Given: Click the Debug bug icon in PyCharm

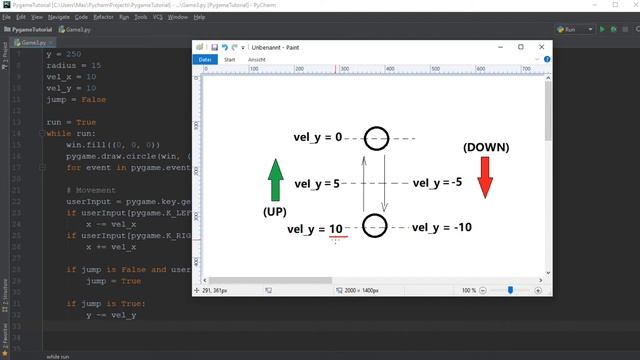Looking at the screenshot, I should click(x=613, y=29).
